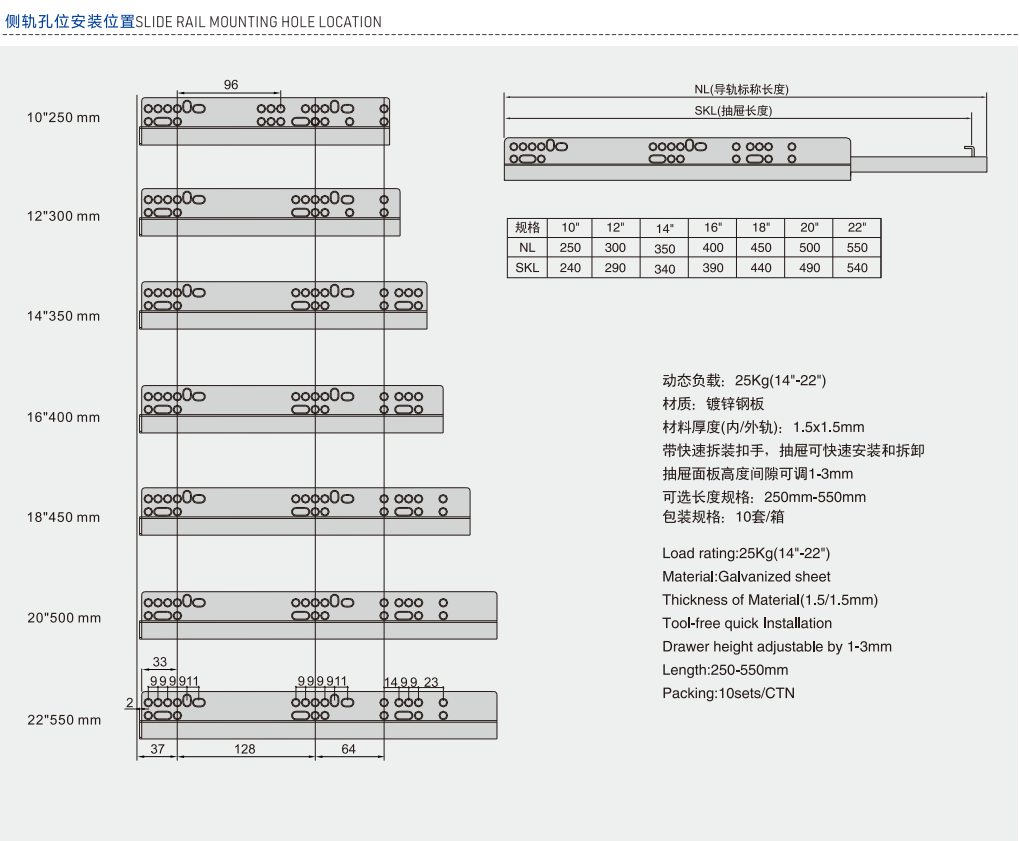Open the 规格 header cell options
Viewport: 1020px width, 841px height.
(x=527, y=227)
